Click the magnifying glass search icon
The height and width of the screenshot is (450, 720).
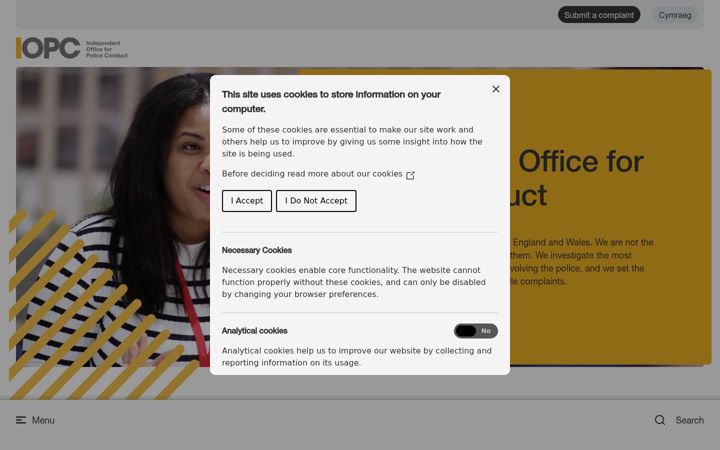point(660,420)
